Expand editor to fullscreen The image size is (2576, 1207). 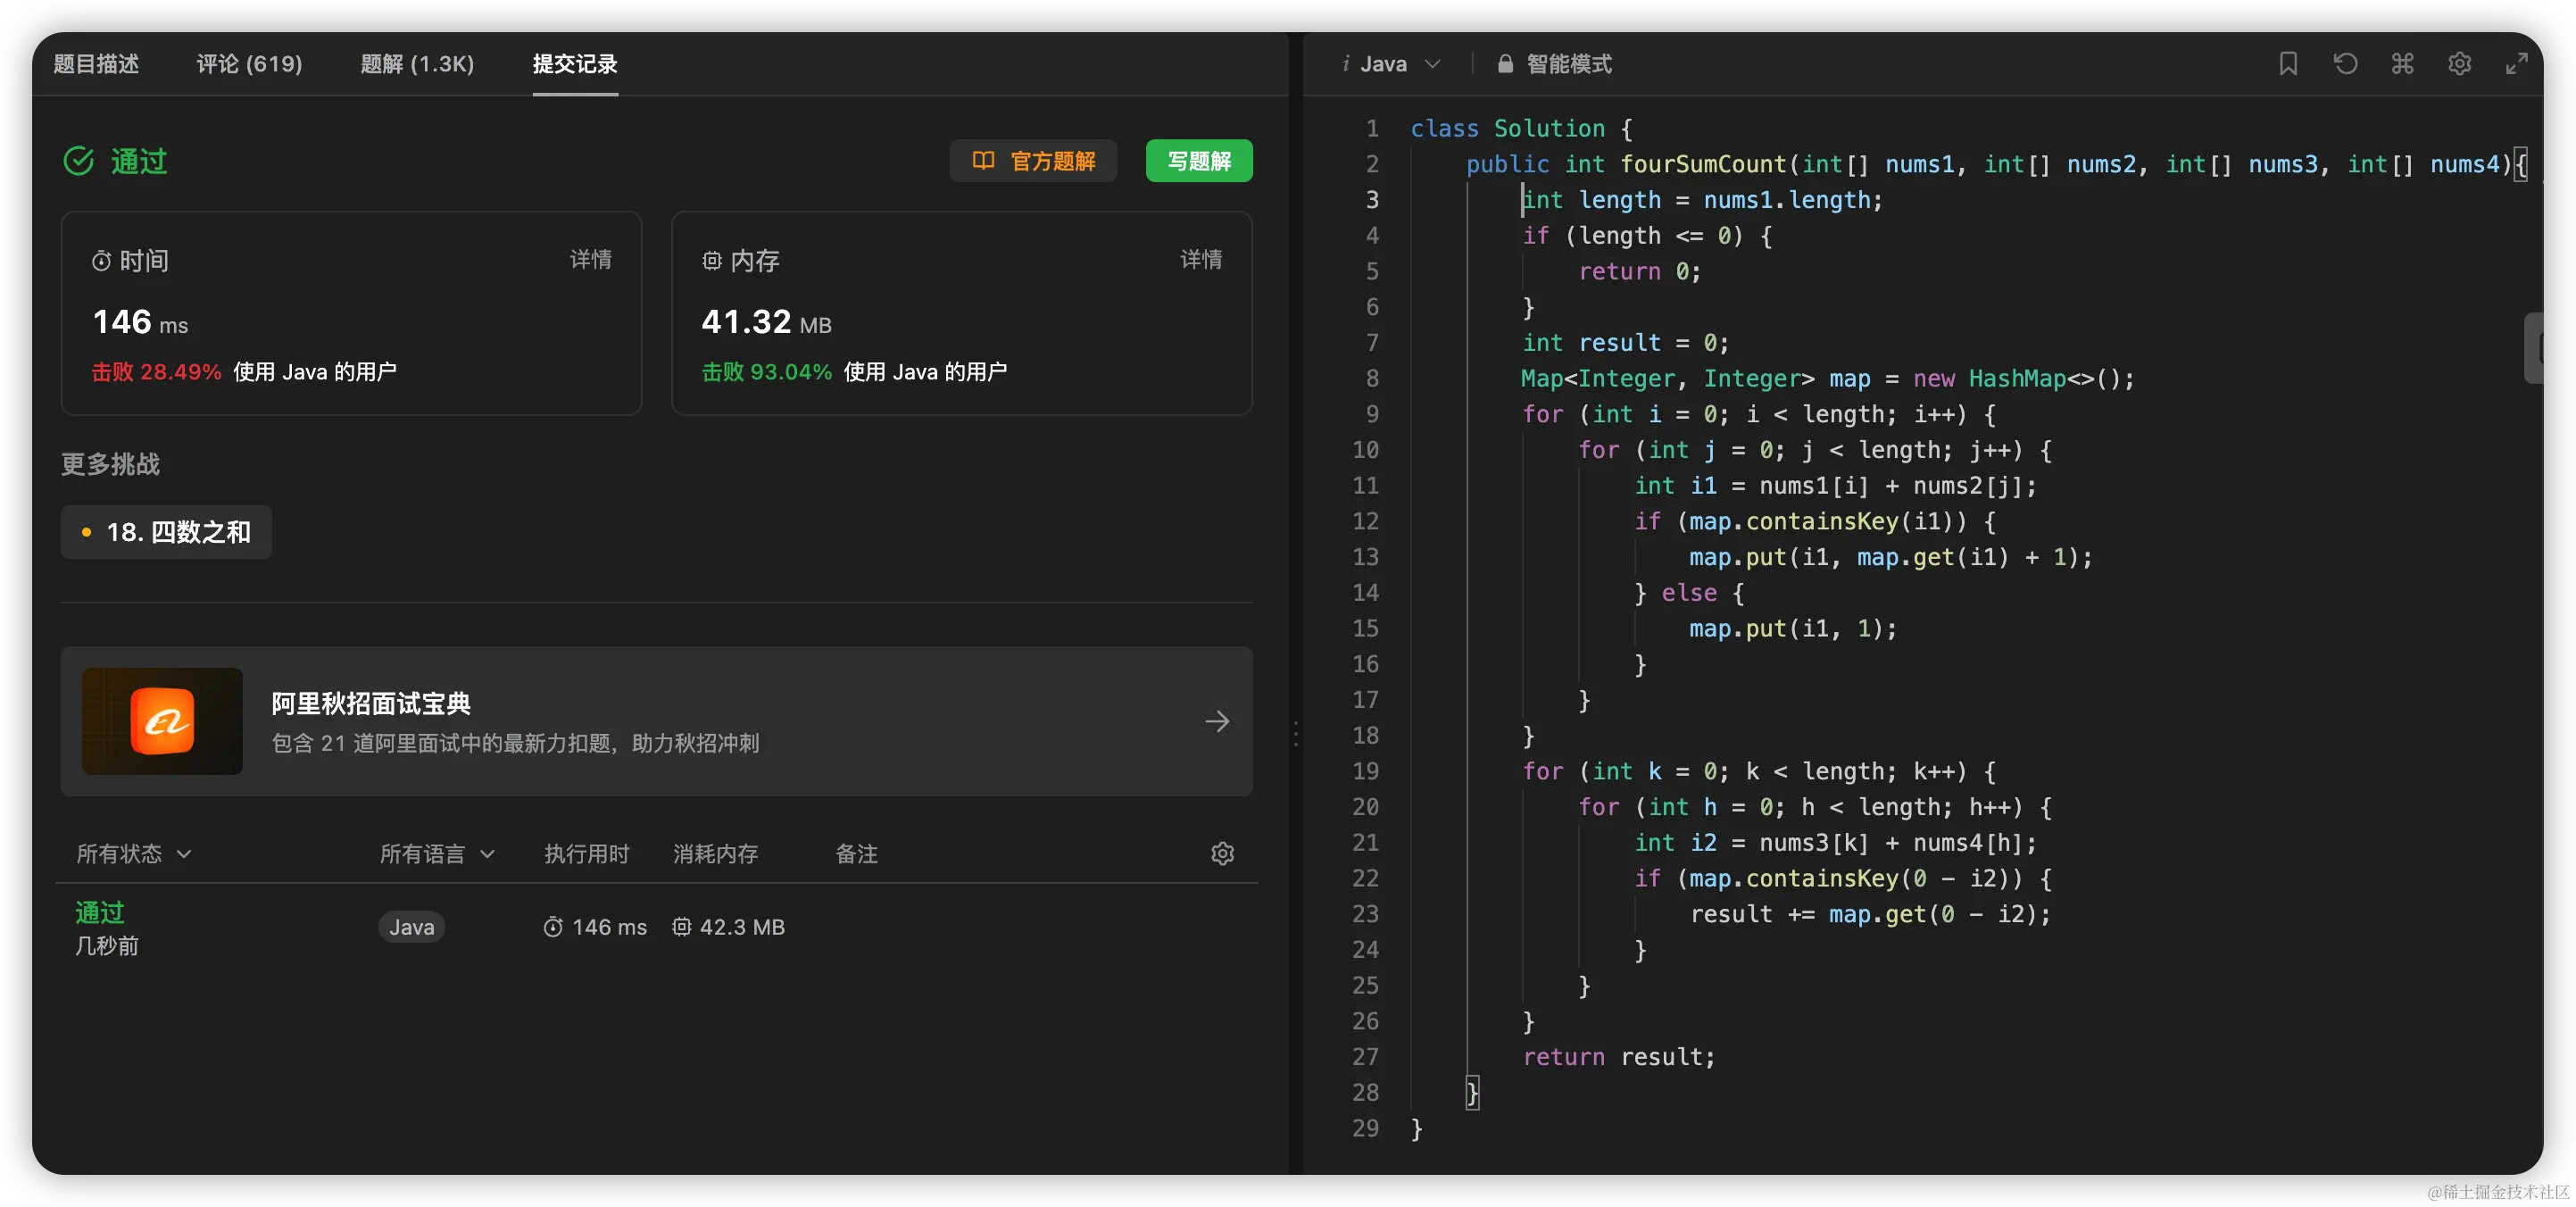click(x=2516, y=64)
